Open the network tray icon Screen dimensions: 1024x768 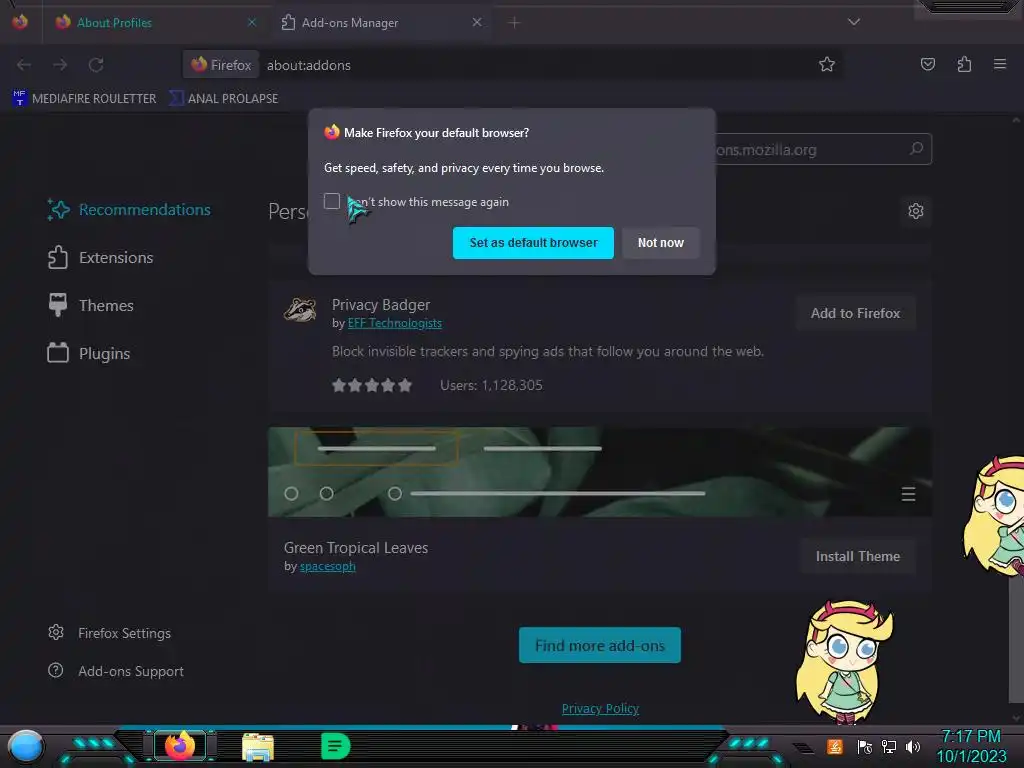point(888,746)
